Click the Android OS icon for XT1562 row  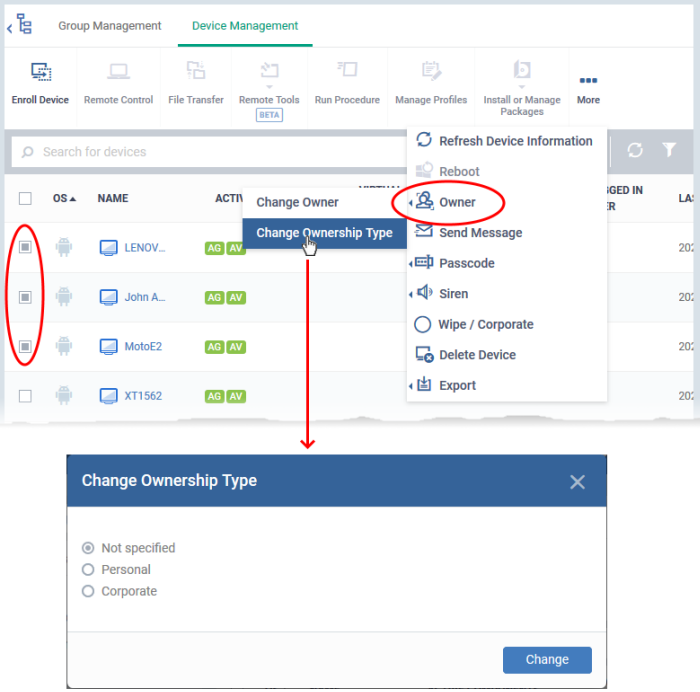tap(64, 395)
